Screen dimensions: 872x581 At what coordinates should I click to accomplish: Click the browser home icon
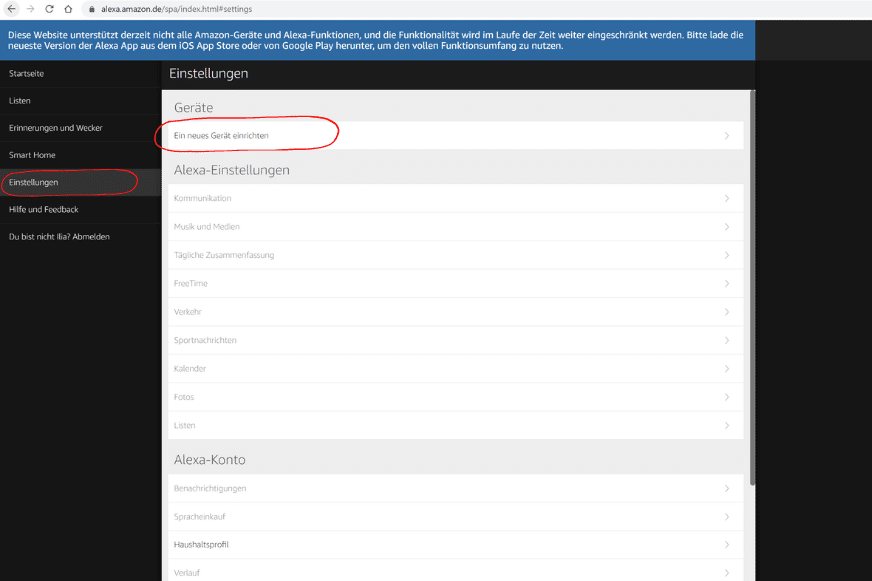pos(67,7)
